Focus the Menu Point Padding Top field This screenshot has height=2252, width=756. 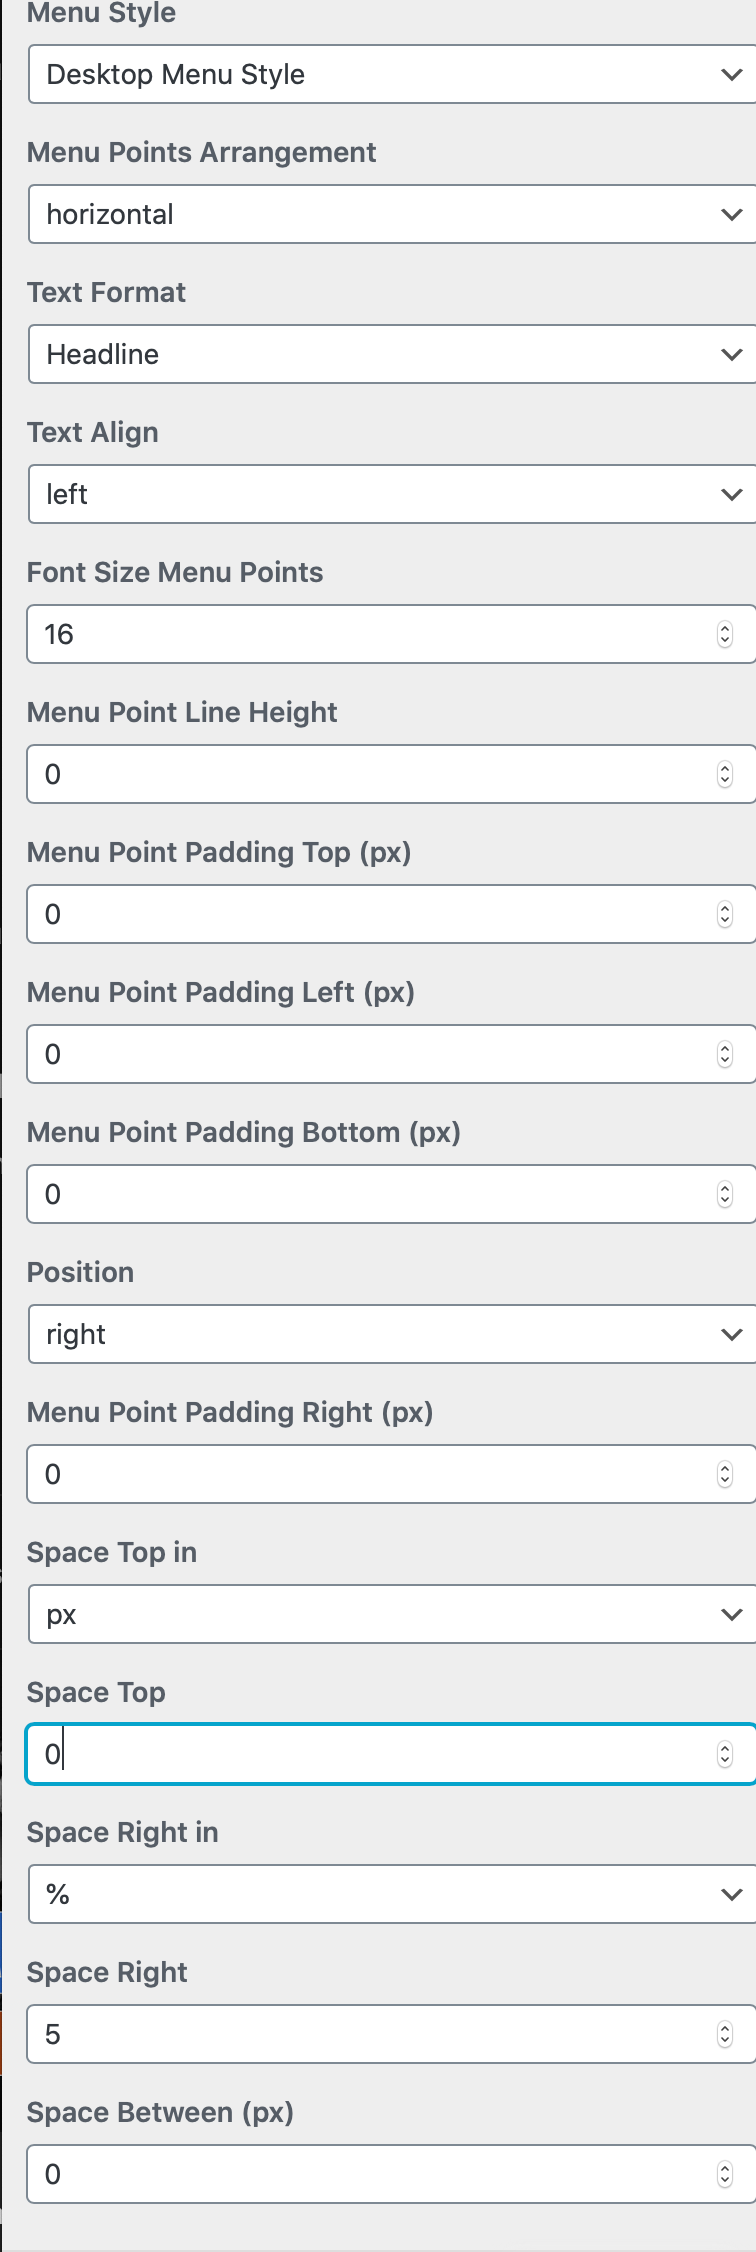point(370,914)
